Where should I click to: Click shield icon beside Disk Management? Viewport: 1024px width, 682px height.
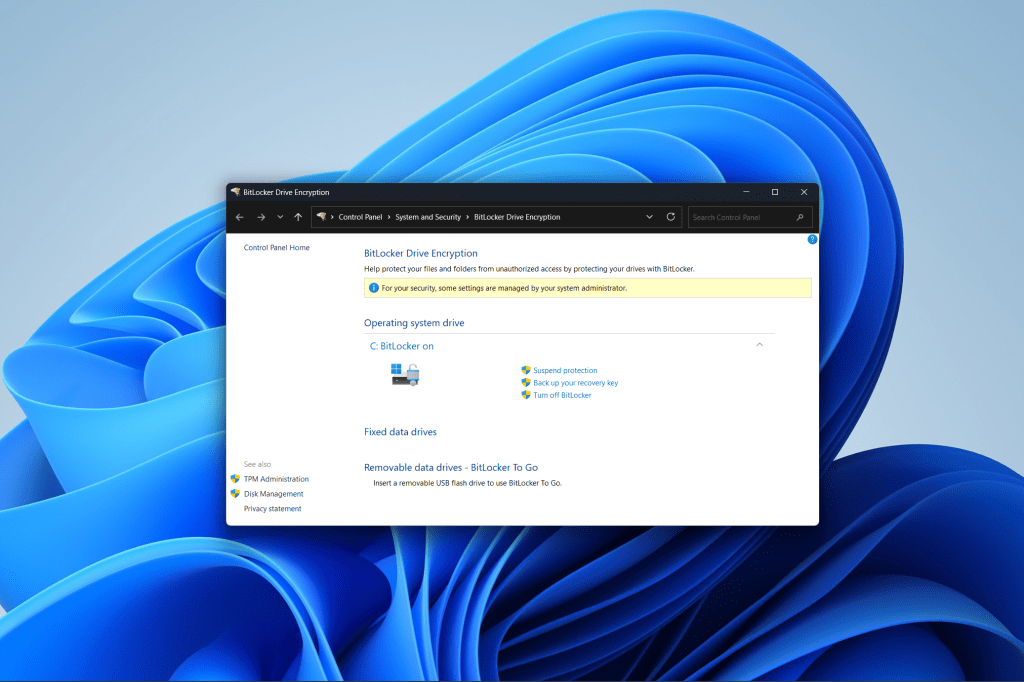click(x=235, y=494)
